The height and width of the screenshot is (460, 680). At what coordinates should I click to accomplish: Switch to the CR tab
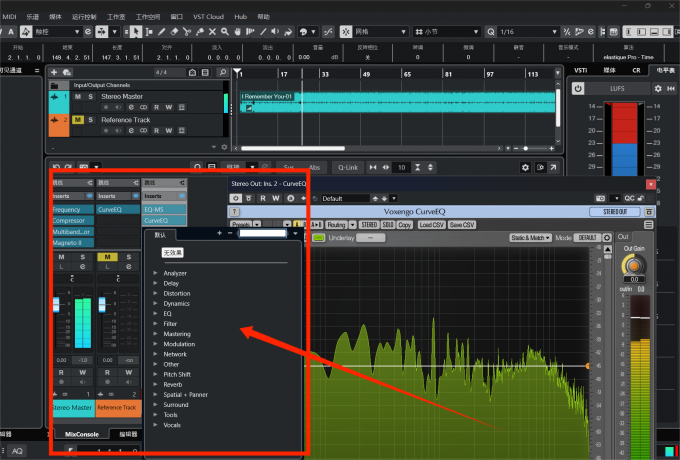[x=636, y=70]
